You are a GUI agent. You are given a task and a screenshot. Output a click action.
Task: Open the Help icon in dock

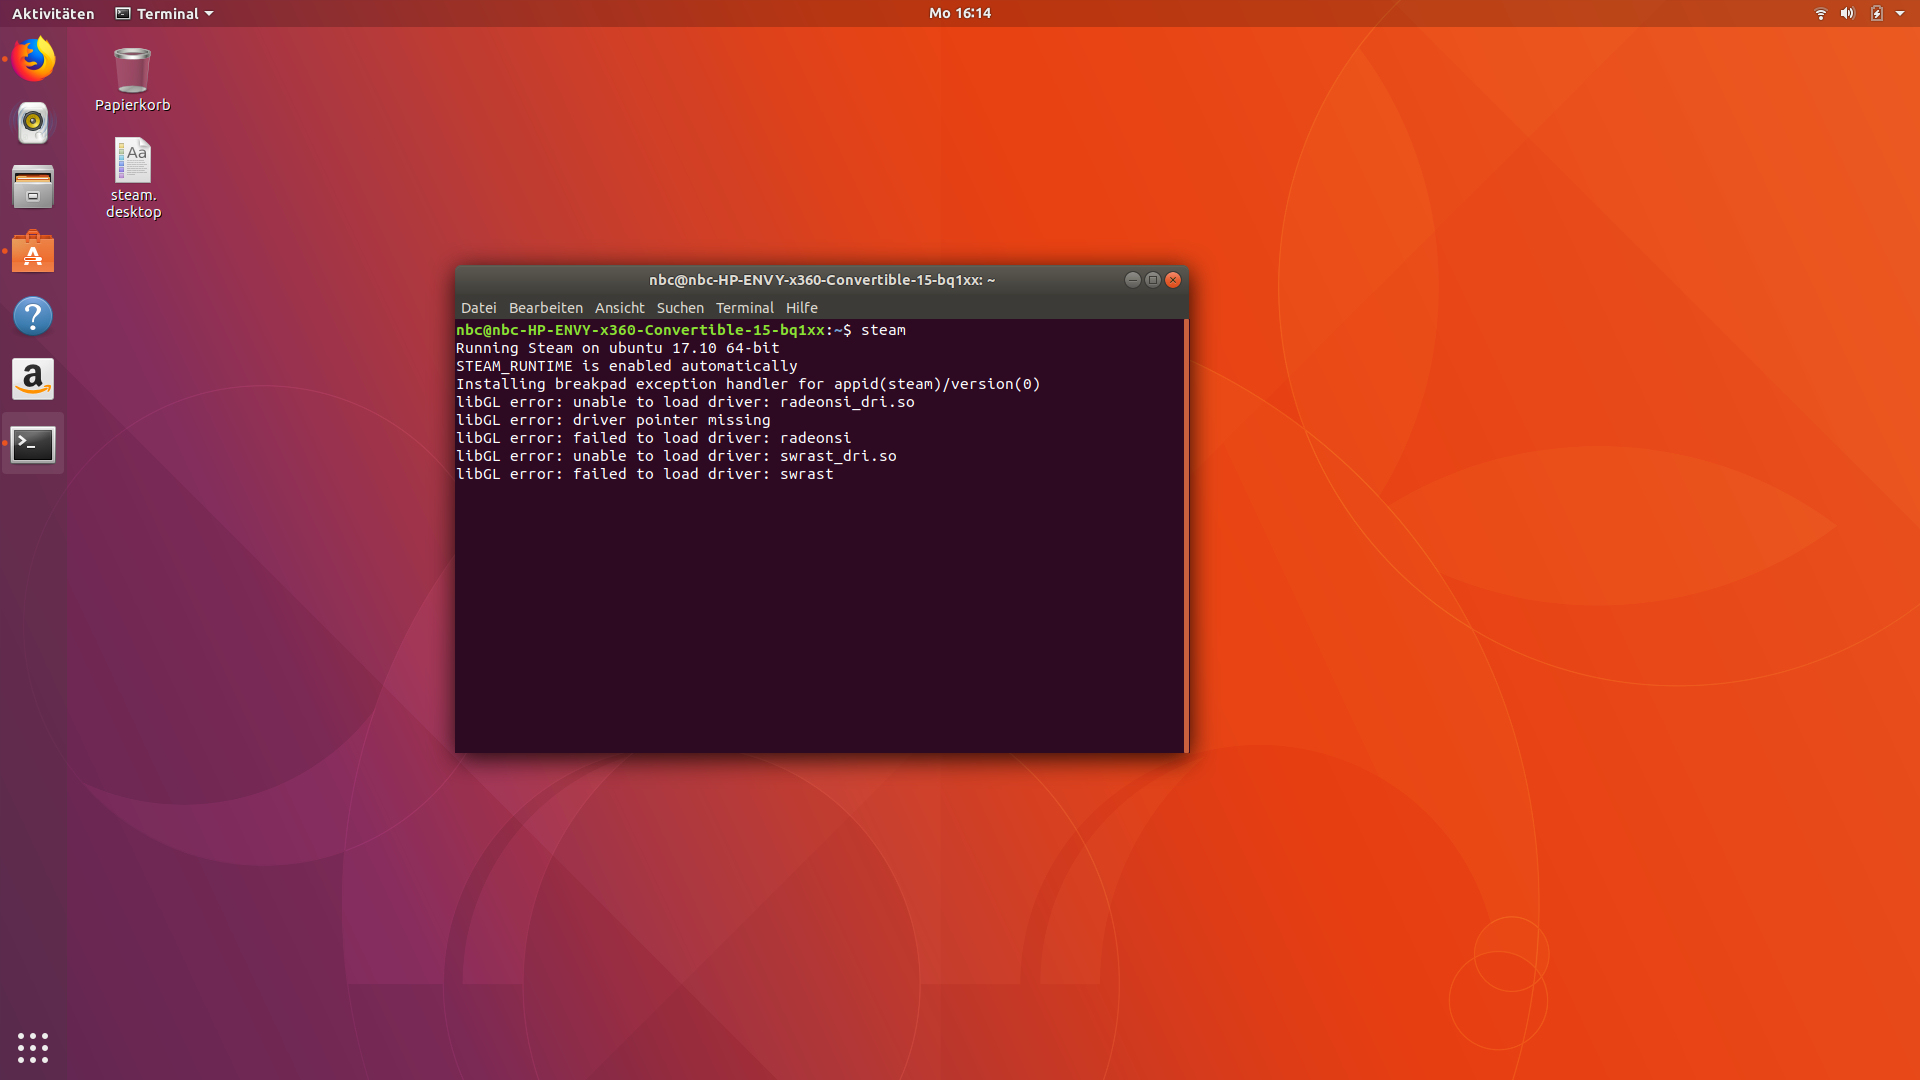pos(33,316)
